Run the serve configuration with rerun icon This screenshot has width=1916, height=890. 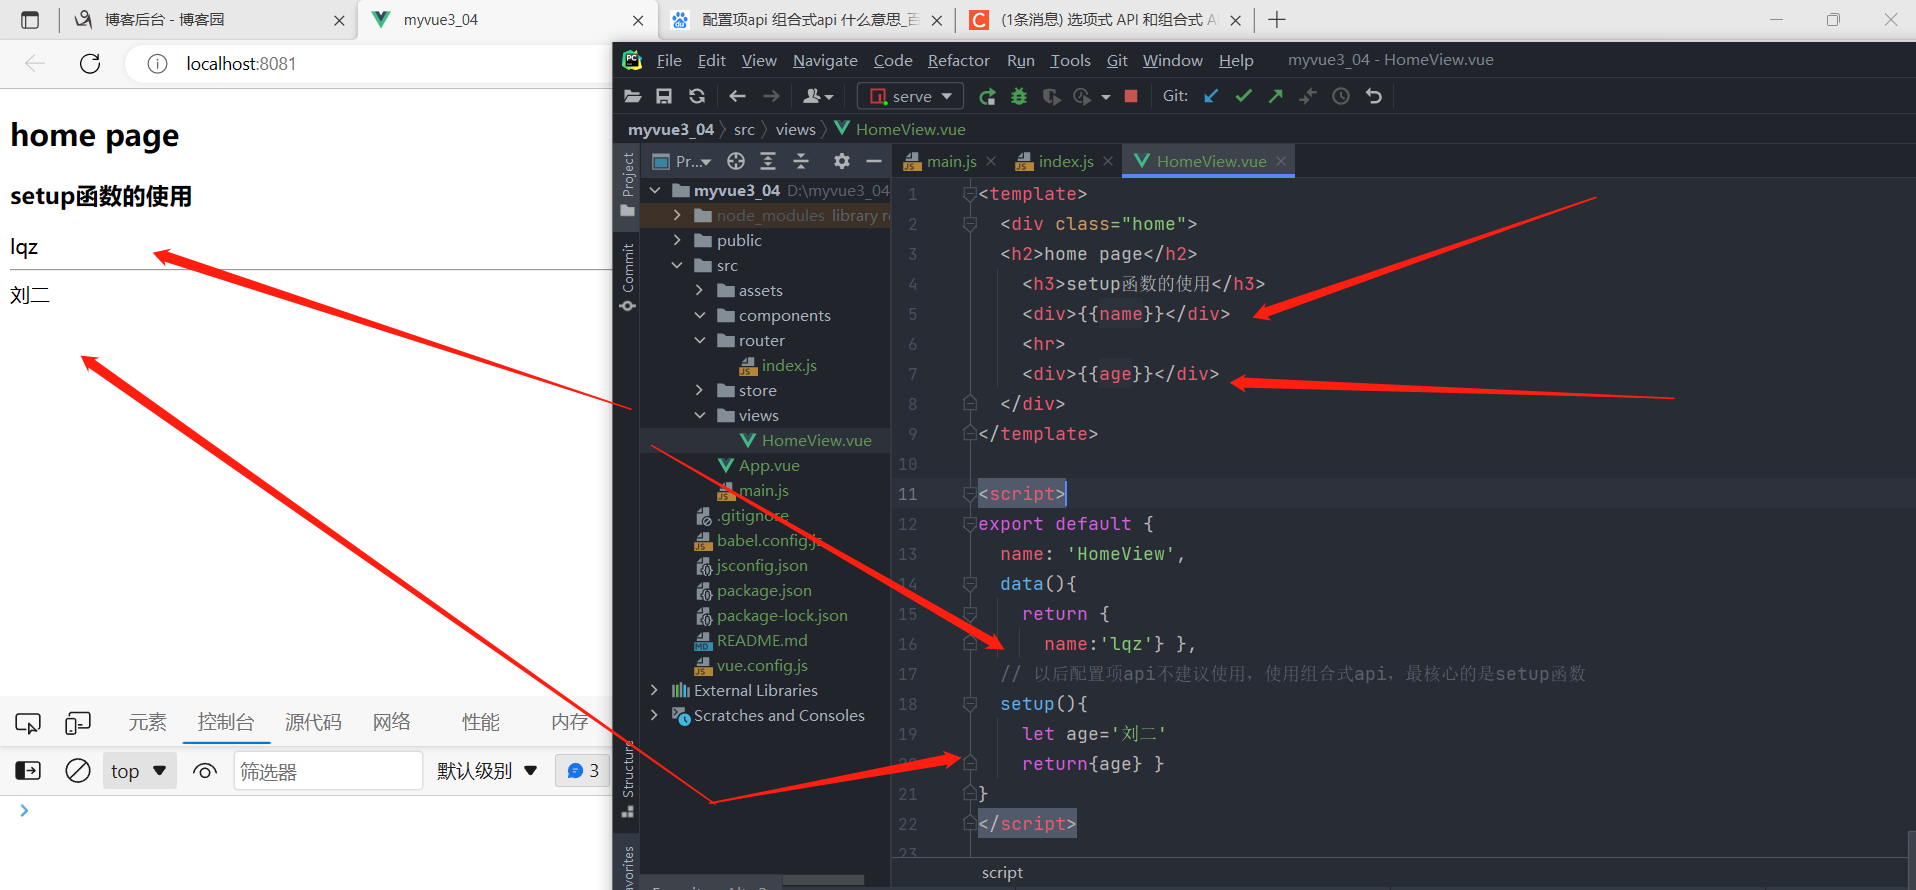[987, 96]
